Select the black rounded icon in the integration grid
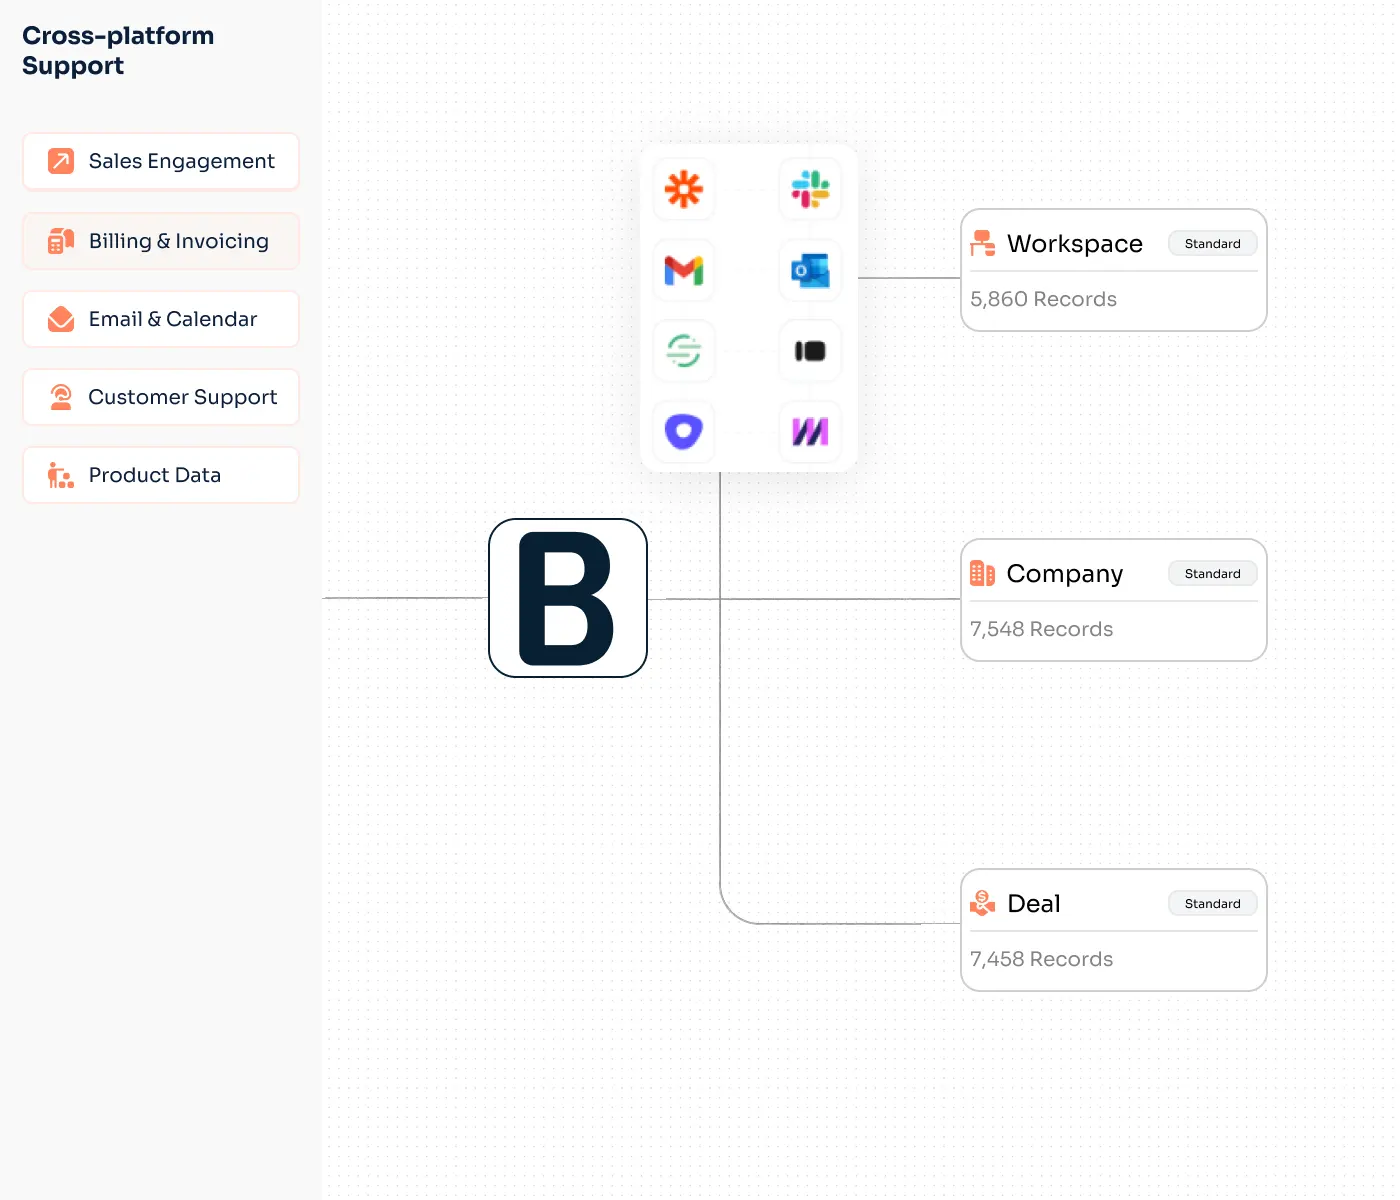1400x1200 pixels. coord(810,352)
